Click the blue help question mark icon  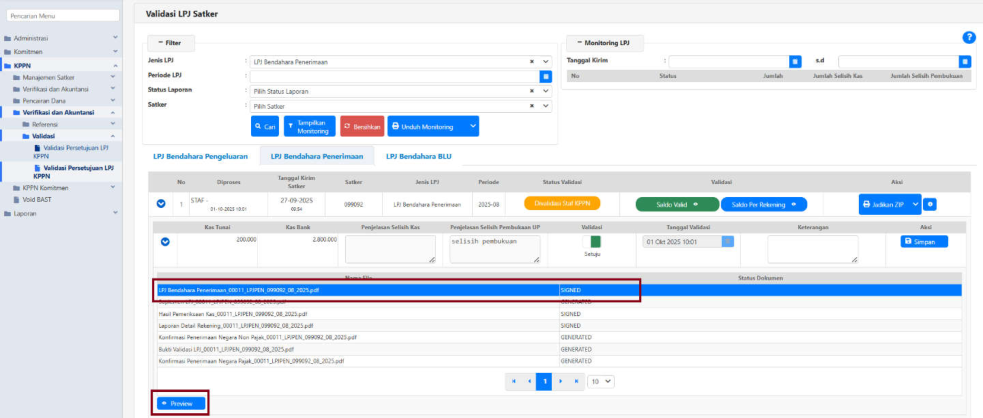click(968, 37)
